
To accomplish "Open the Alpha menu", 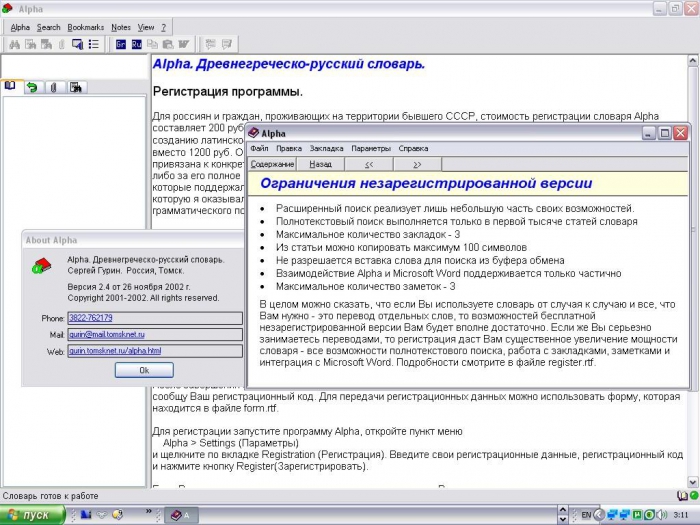I will click(x=20, y=27).
